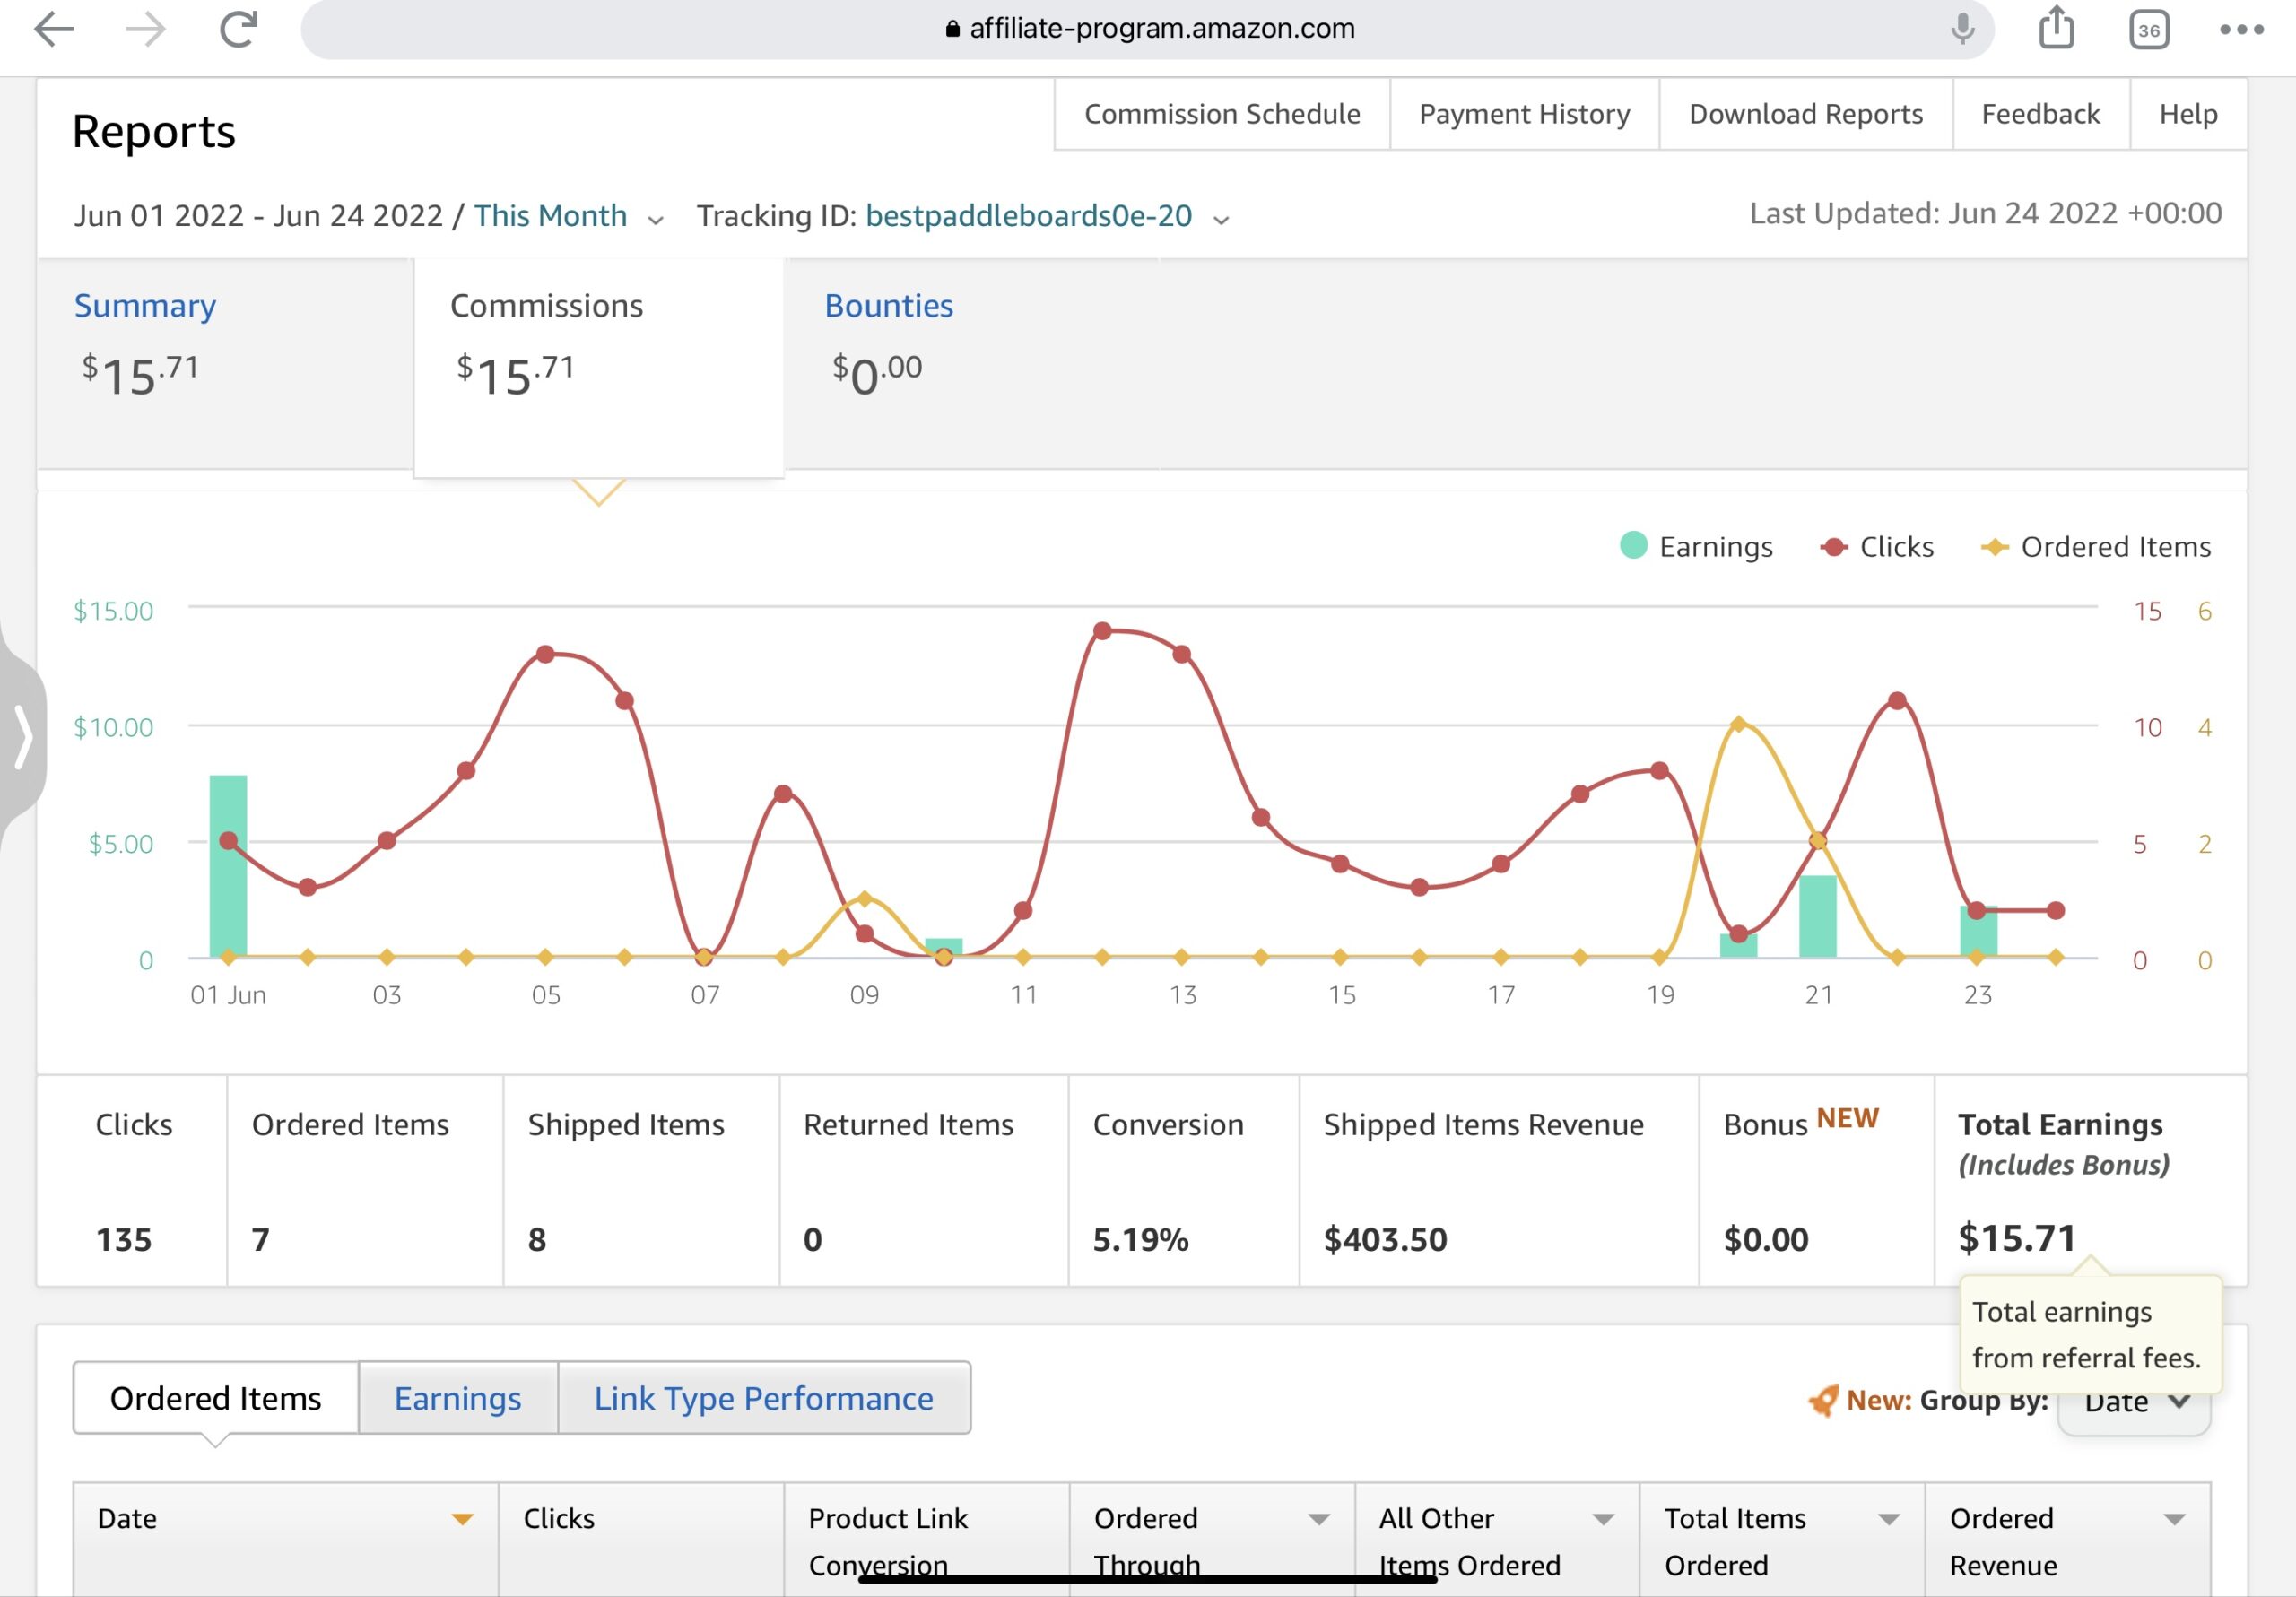2296x1597 pixels.
Task: Switch to the Earnings table tab
Action: pyautogui.click(x=457, y=1397)
